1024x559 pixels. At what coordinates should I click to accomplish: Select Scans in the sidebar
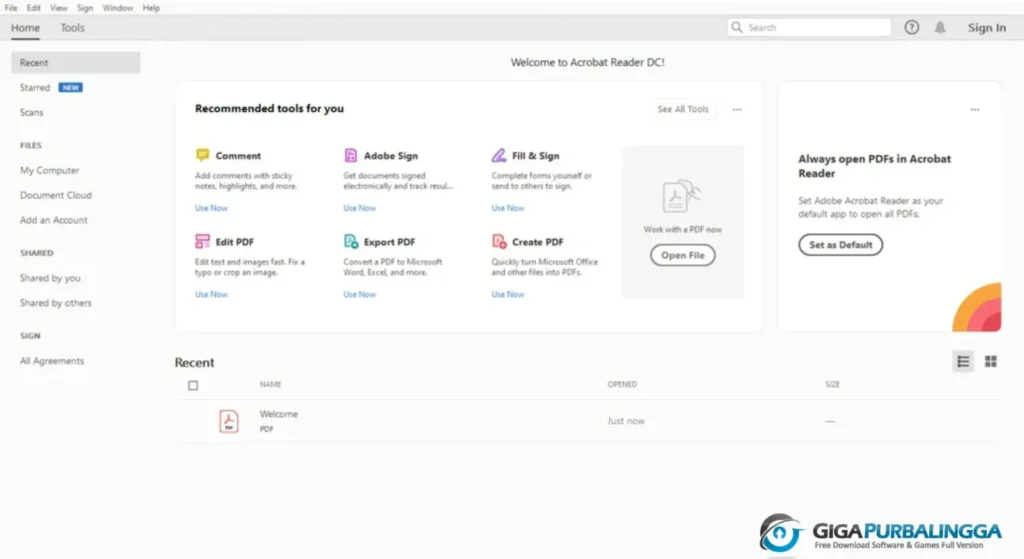(31, 112)
